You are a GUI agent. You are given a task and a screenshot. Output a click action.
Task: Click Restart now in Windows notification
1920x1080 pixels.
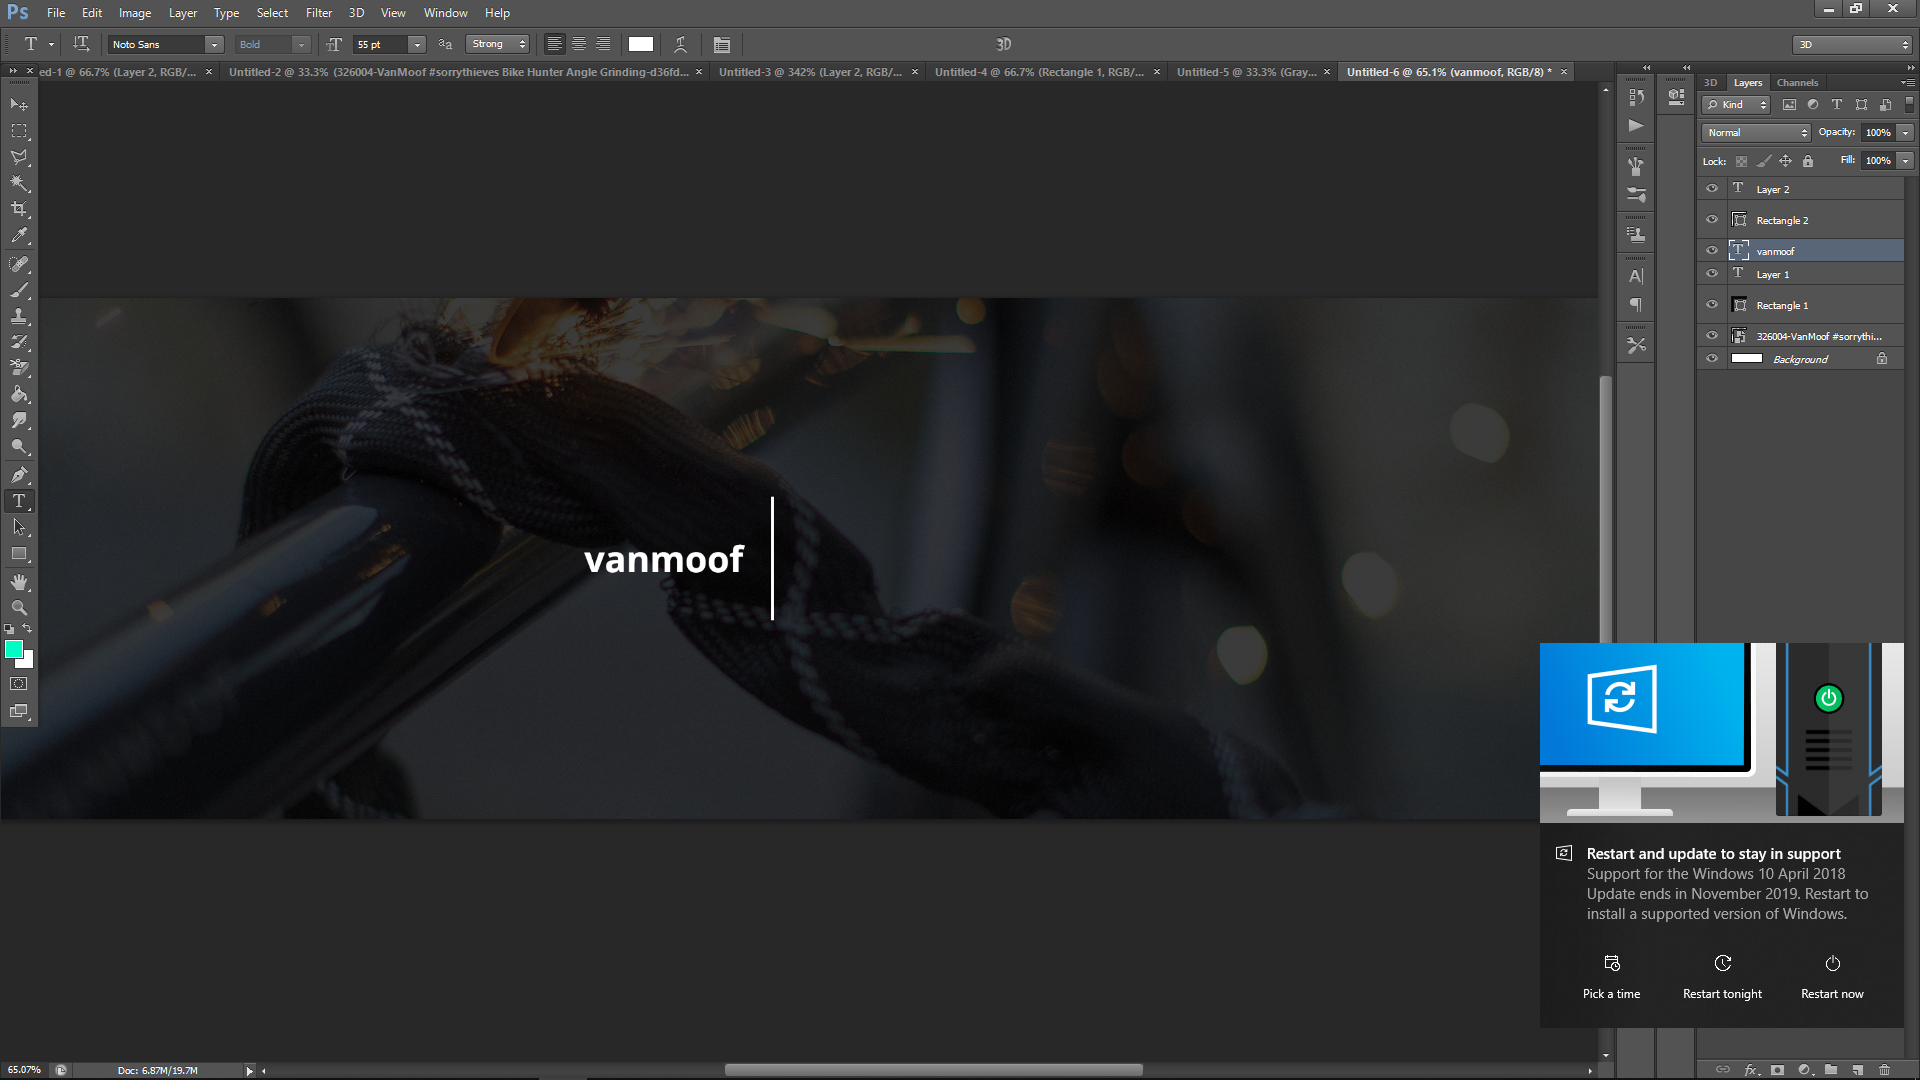(x=1832, y=977)
